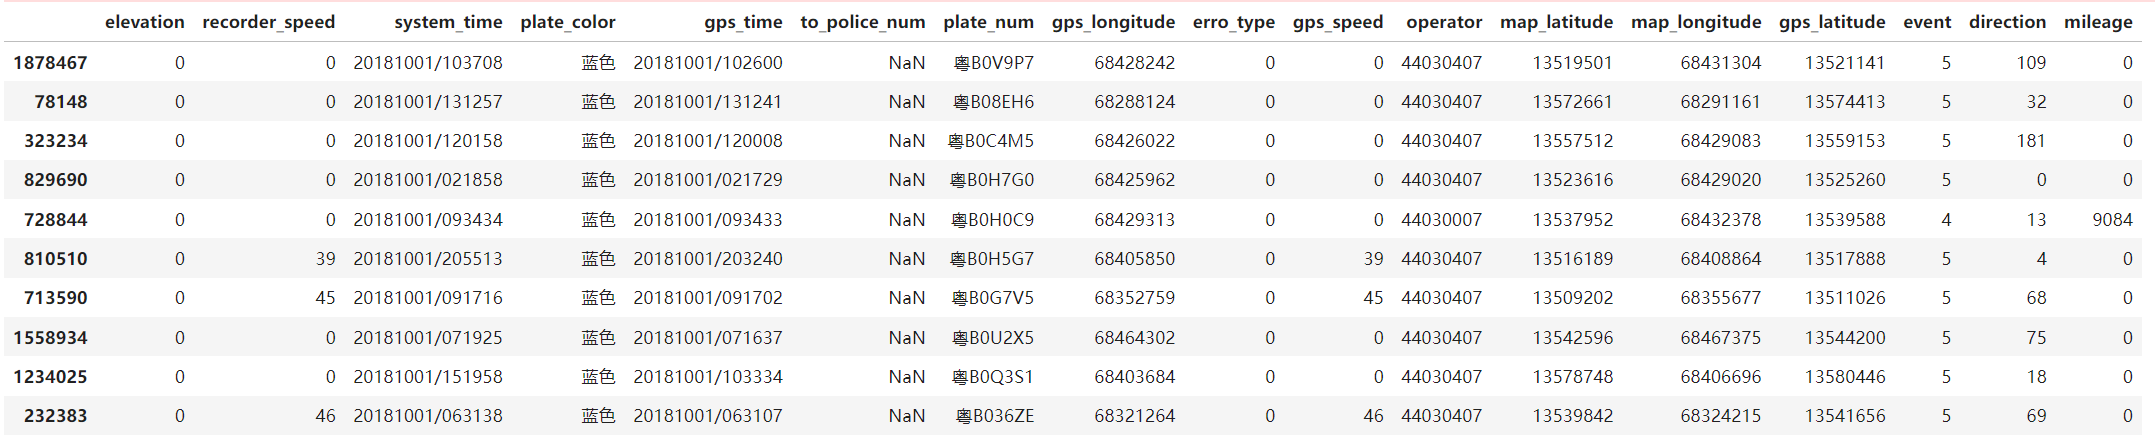Viewport: 2155px width, 445px height.
Task: Click system_time value 20181001/205513
Action: [428, 259]
